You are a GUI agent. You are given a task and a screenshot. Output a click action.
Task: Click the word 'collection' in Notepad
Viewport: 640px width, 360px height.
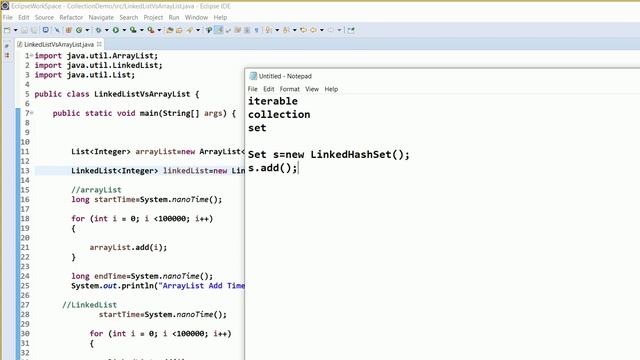tap(279, 115)
